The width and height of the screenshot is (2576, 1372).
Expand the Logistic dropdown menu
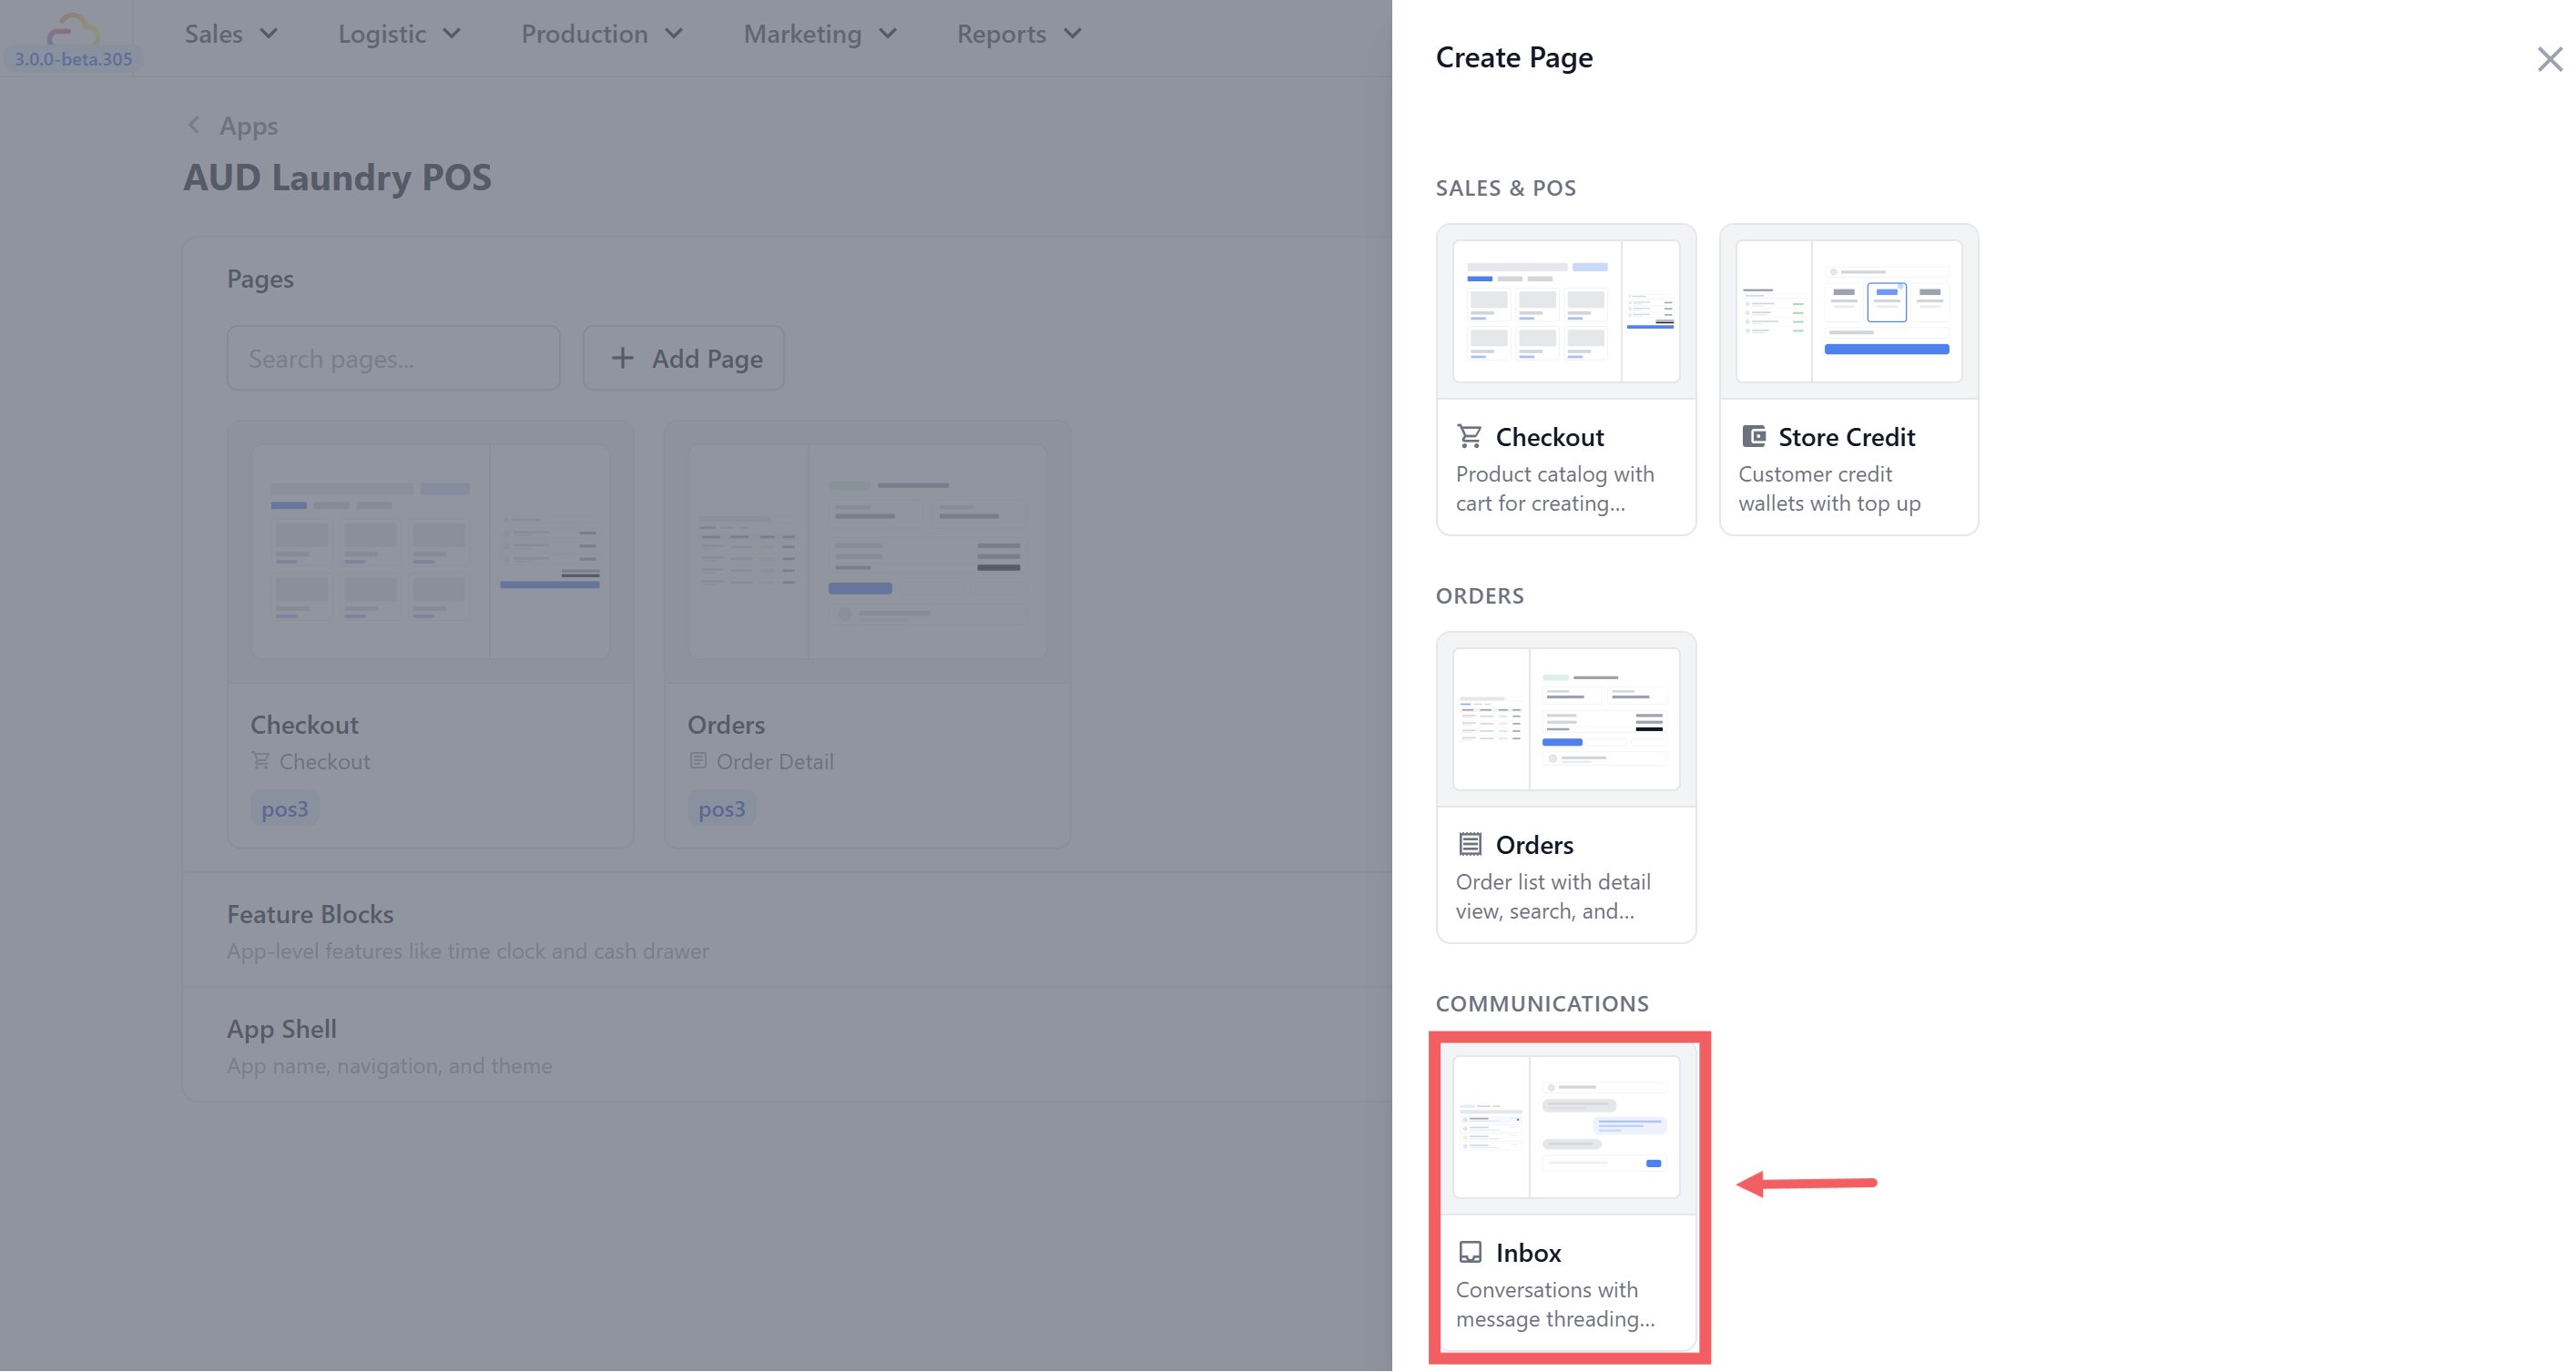pos(399,34)
